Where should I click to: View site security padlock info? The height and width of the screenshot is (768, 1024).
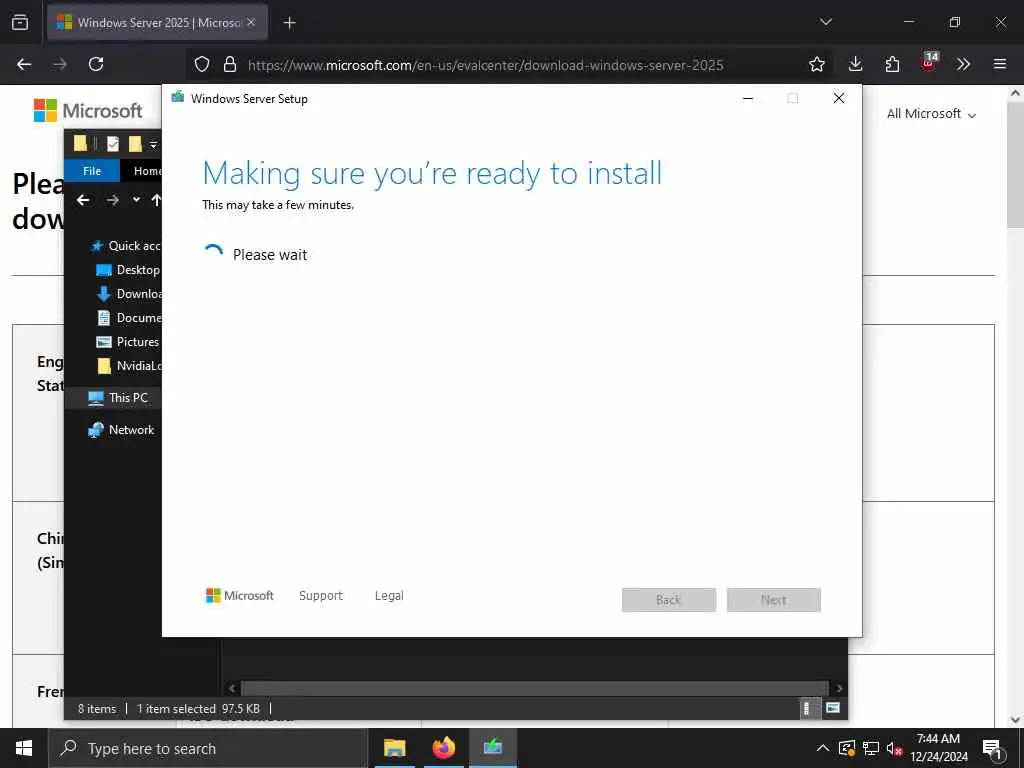pyautogui.click(x=230, y=64)
